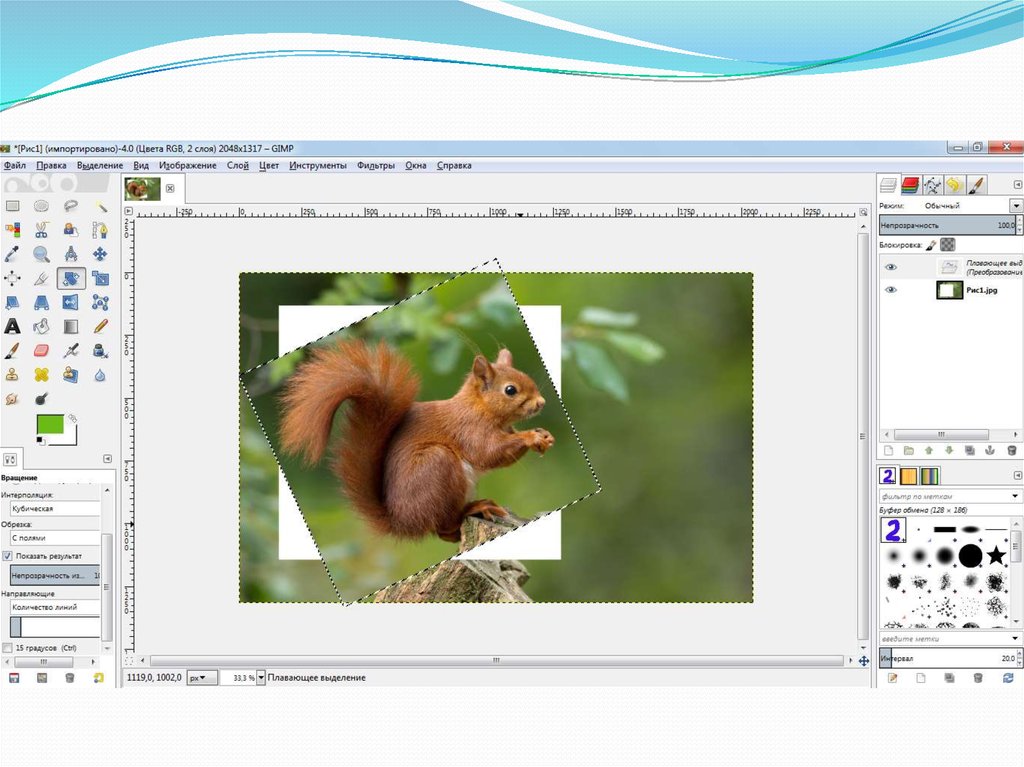Image resolution: width=1024 pixels, height=767 pixels.
Task: Uncheck the Показать результат checkbox
Action: (x=8, y=555)
